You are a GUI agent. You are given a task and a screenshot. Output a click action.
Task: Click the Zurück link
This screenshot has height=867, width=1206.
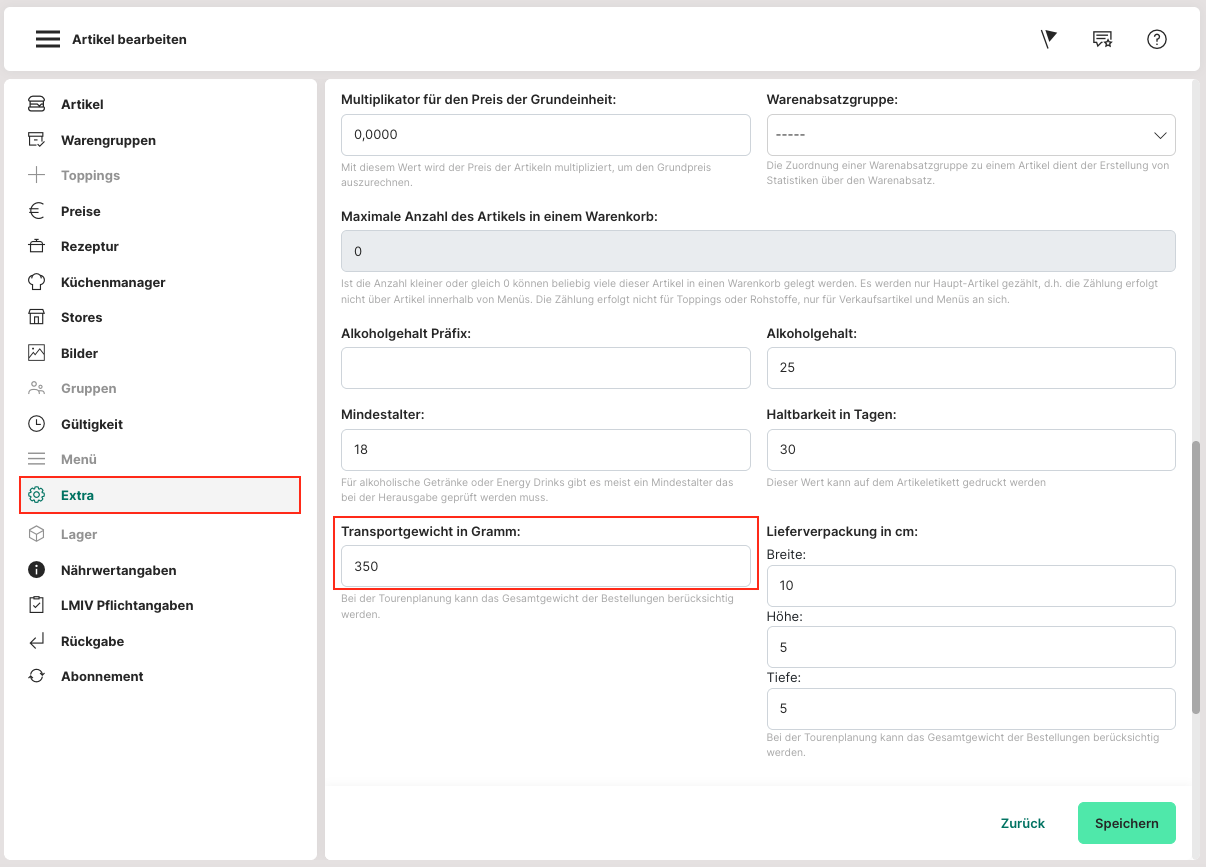click(x=1022, y=823)
